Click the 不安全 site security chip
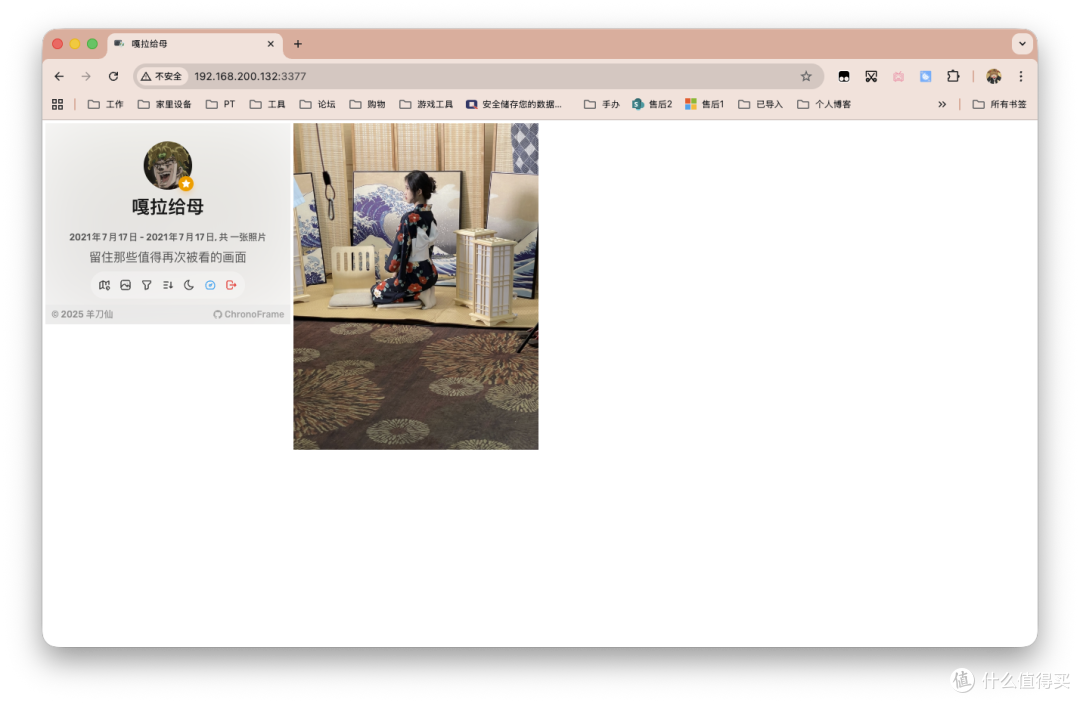Image resolution: width=1080 pixels, height=703 pixels. (x=162, y=76)
